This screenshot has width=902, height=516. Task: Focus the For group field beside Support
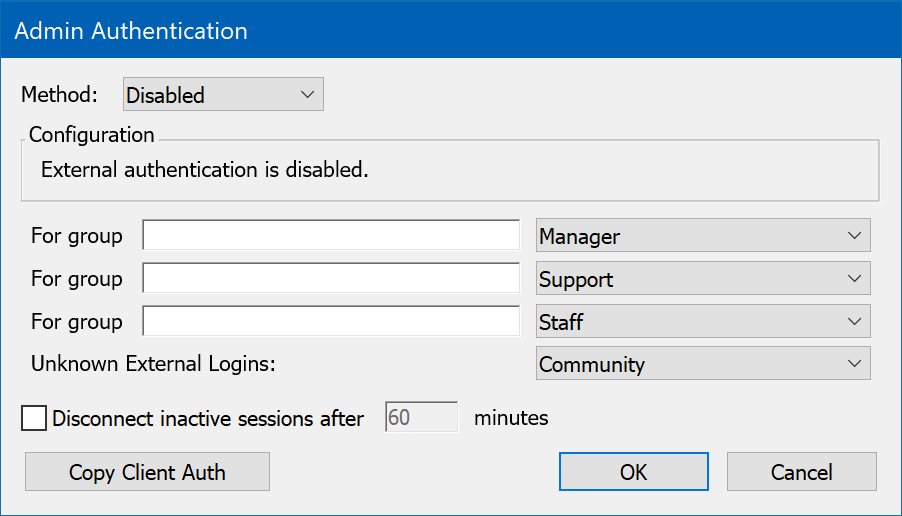(331, 280)
